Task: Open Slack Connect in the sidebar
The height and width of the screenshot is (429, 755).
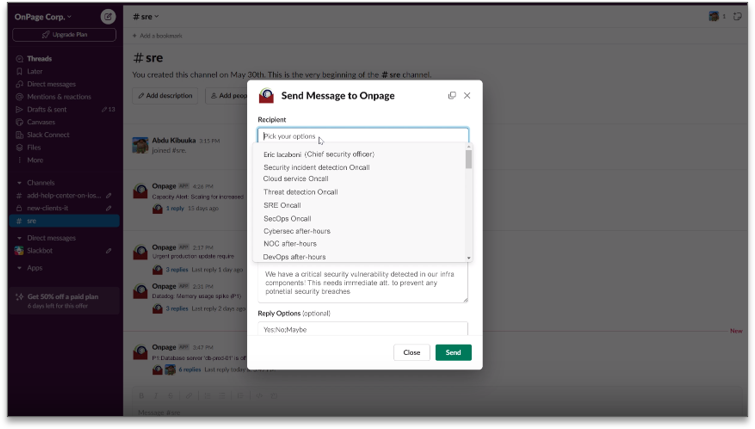Action: tap(48, 135)
